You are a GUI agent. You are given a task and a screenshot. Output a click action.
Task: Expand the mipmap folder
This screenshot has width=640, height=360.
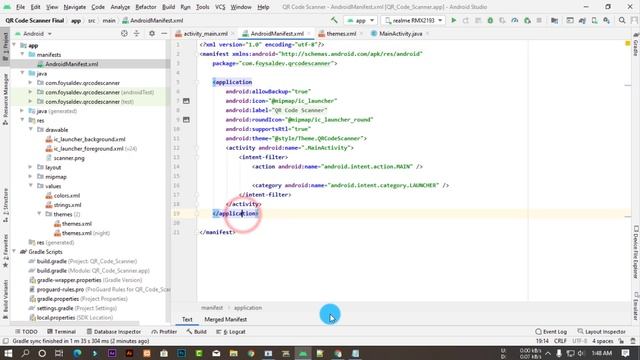[x=31, y=177]
